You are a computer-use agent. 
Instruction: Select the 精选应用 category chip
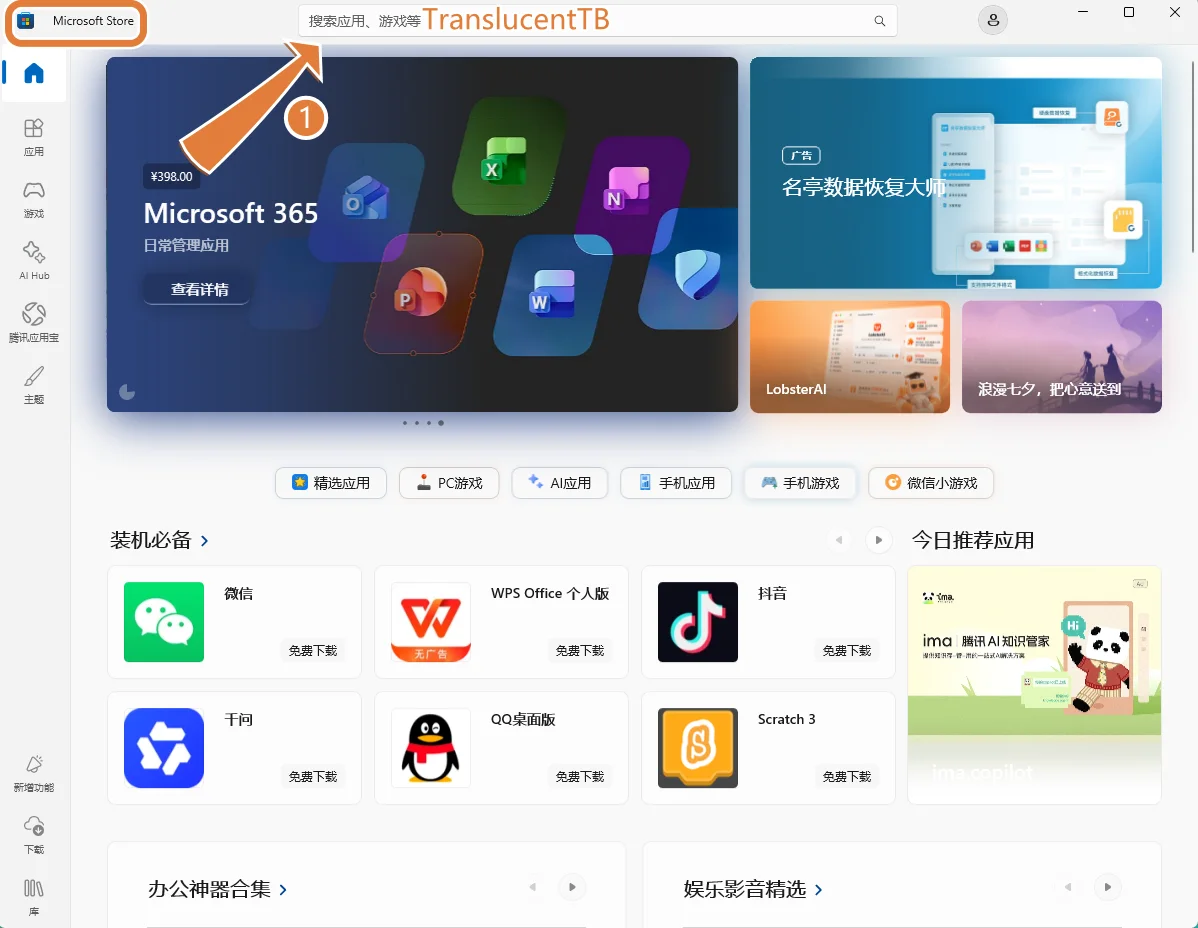331,483
